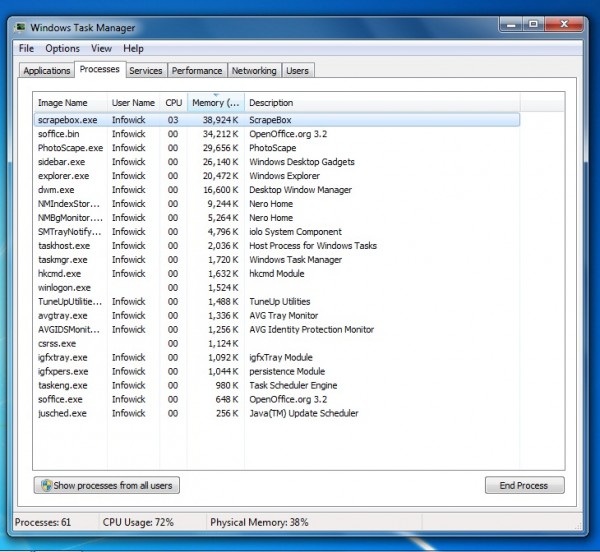Screen dimensions: 600x552
Task: Click the Desktop Window Manager description
Action: coord(300,190)
